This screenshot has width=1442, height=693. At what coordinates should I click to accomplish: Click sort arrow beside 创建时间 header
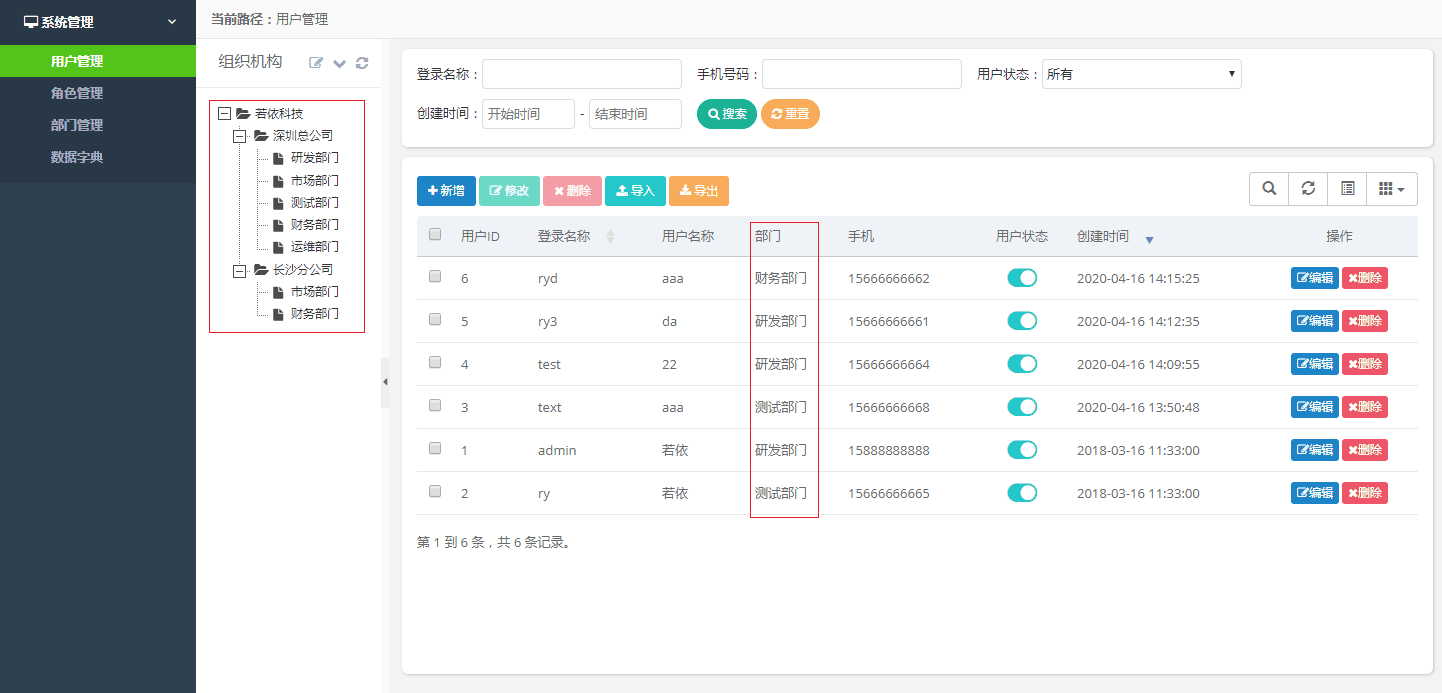1149,239
